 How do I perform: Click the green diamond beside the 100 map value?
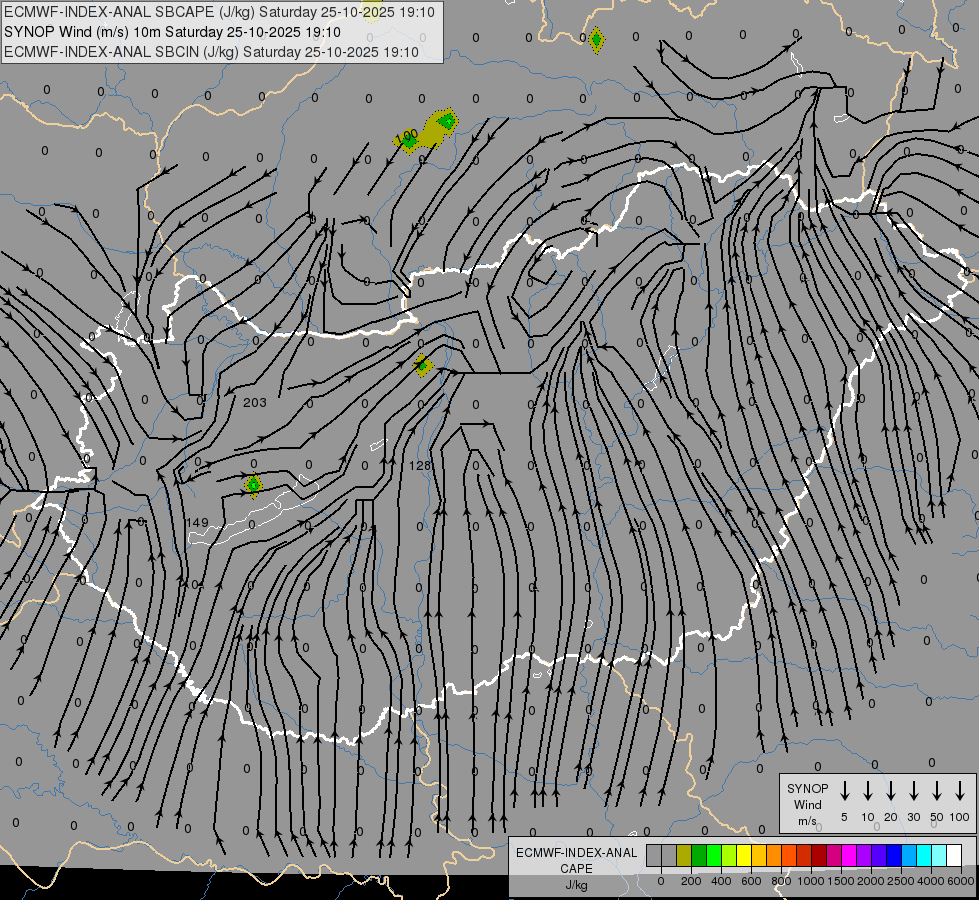coord(408,142)
